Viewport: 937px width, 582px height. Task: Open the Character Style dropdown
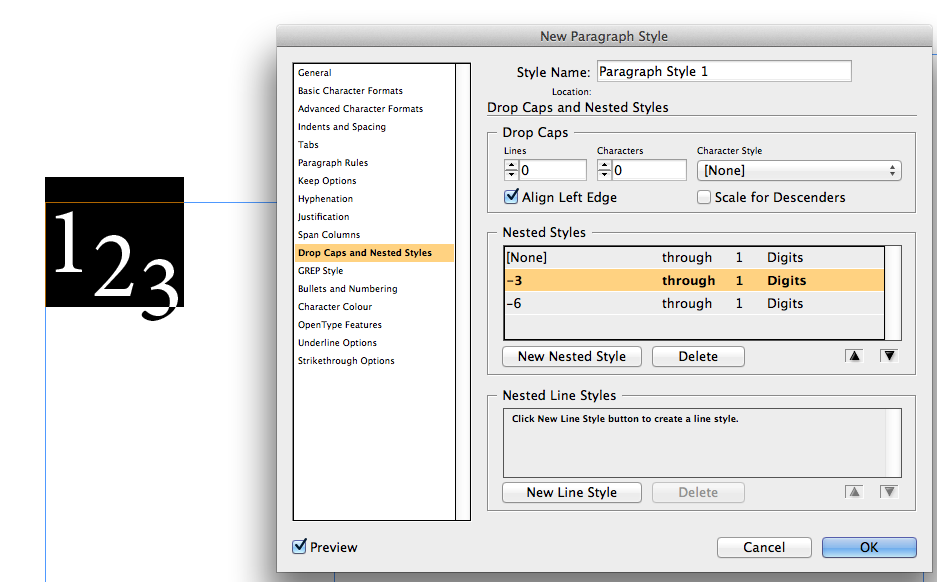799,171
